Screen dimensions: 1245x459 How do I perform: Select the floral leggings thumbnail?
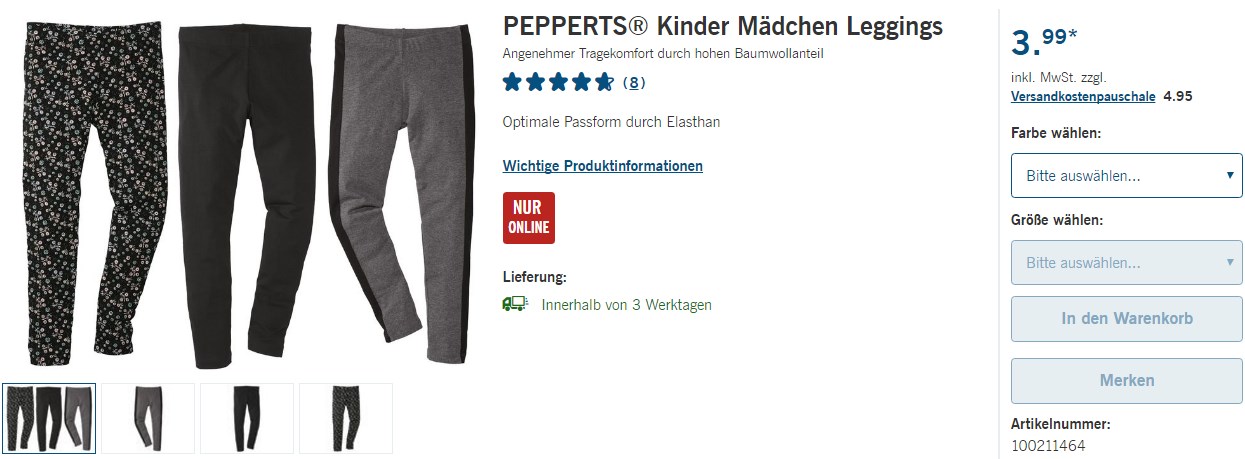(x=346, y=418)
